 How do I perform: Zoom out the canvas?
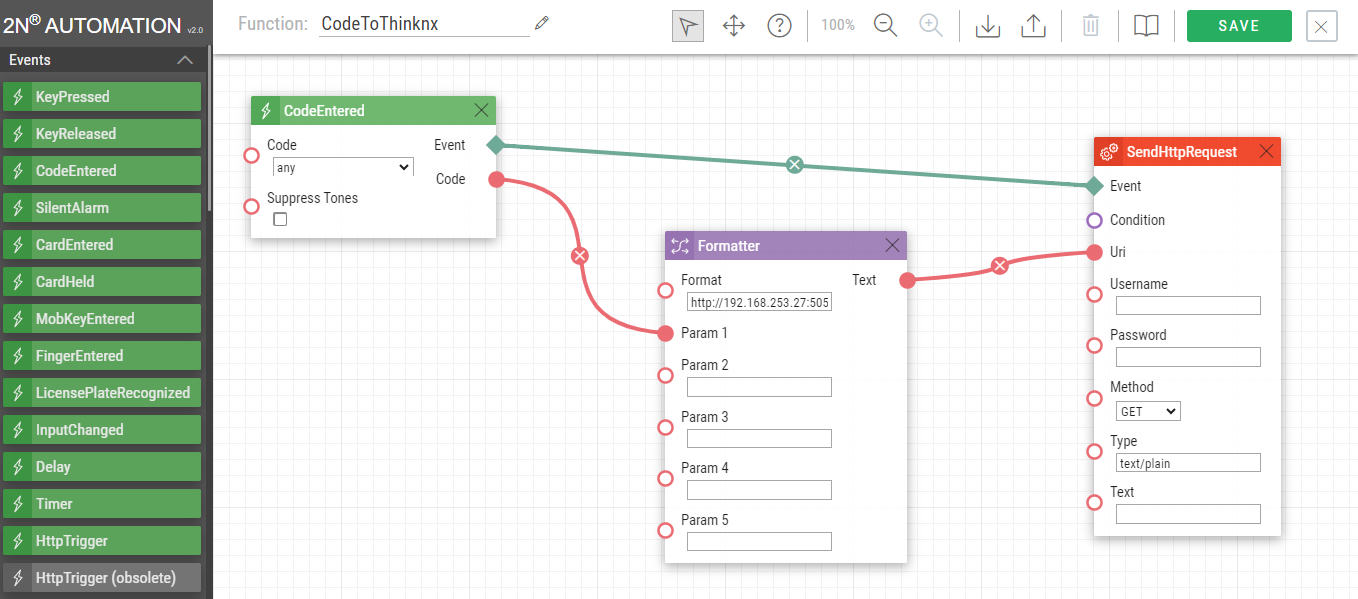click(885, 26)
